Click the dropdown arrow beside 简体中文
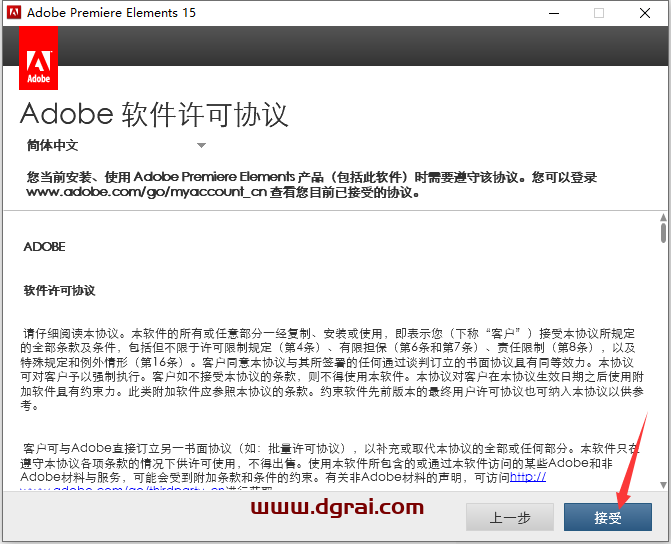 pos(201,146)
